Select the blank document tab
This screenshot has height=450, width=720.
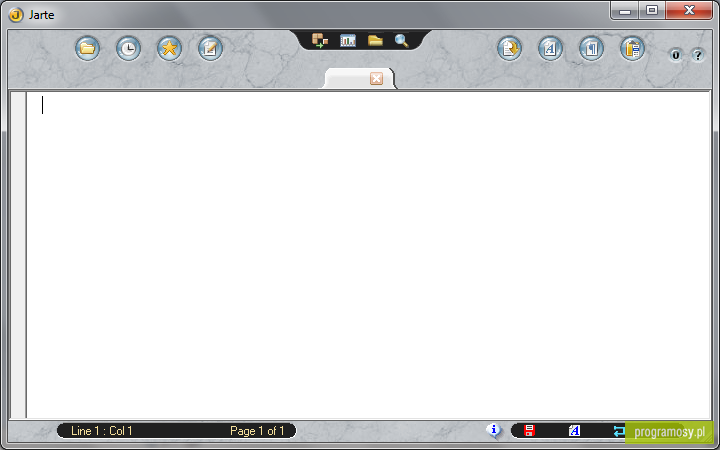(359, 79)
